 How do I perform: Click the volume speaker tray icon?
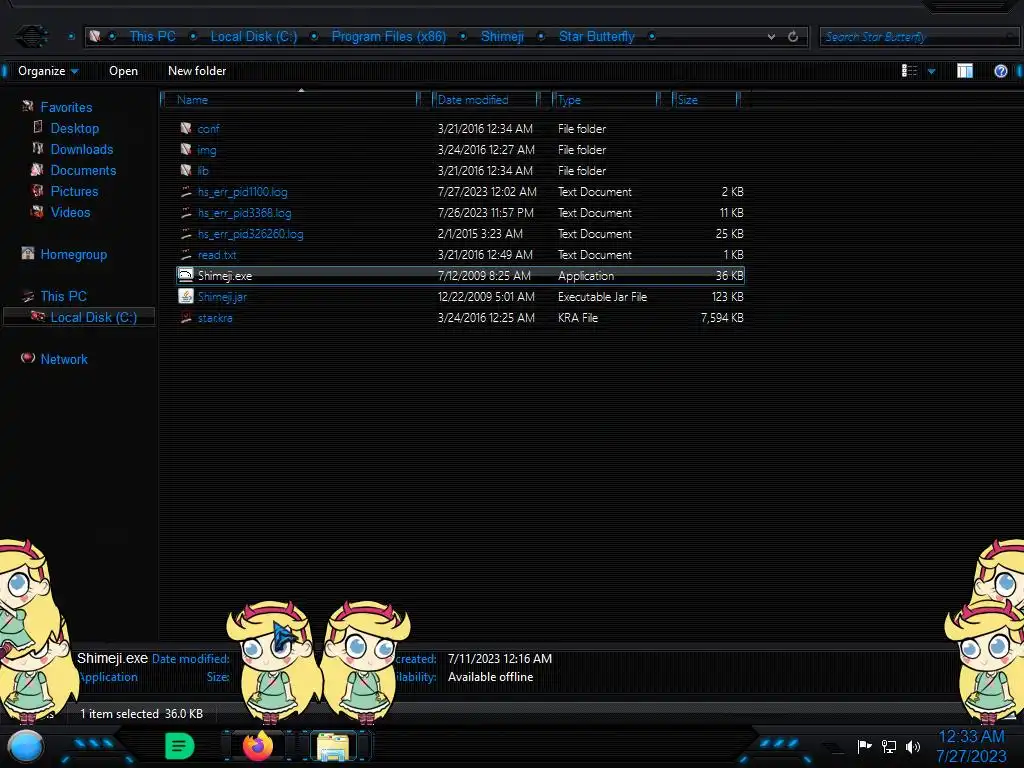pyautogui.click(x=913, y=746)
